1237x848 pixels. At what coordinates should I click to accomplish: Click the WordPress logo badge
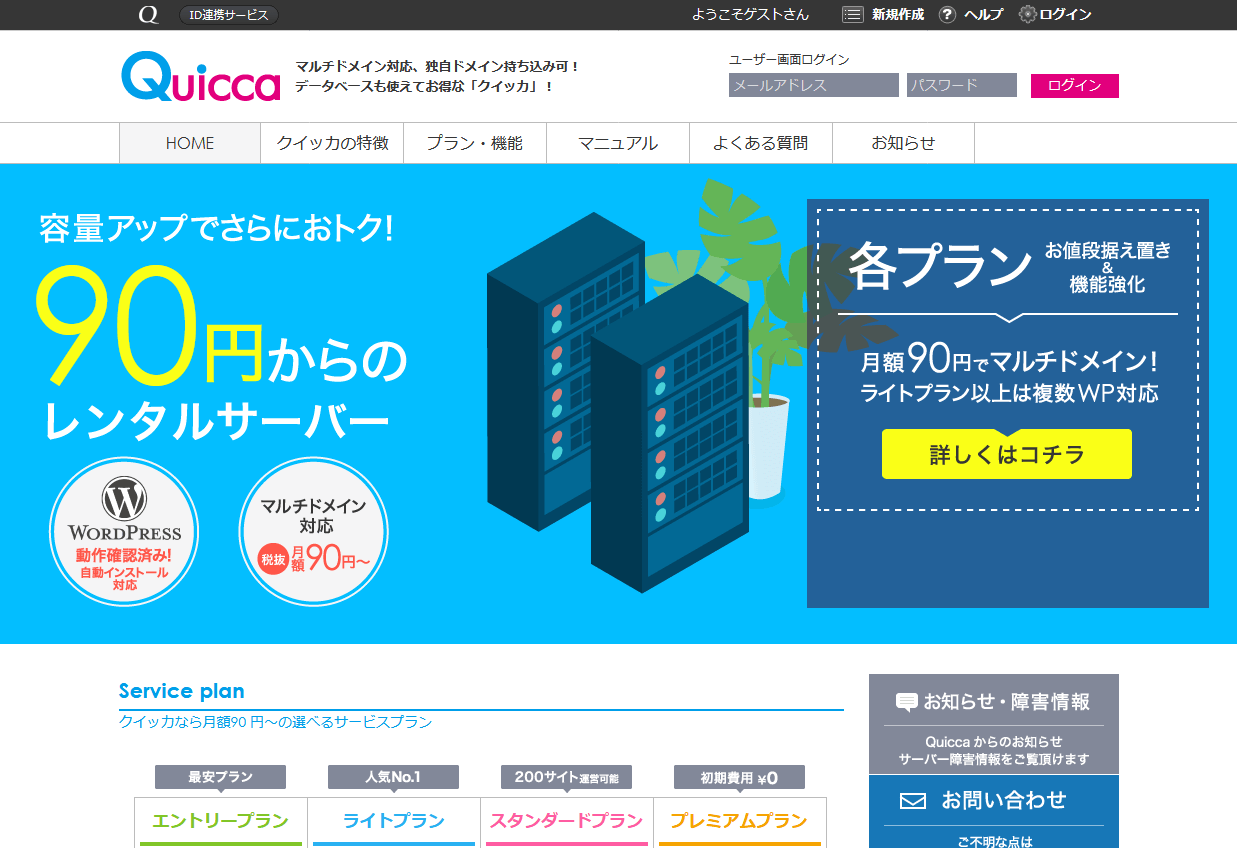124,531
